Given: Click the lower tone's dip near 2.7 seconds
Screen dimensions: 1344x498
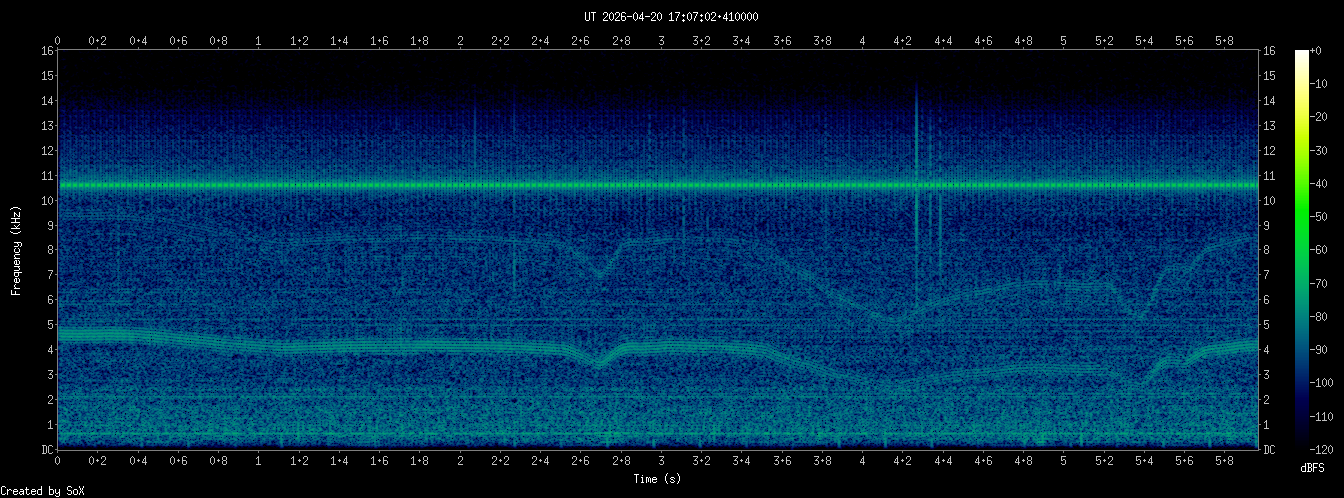Looking at the screenshot, I should [599, 364].
